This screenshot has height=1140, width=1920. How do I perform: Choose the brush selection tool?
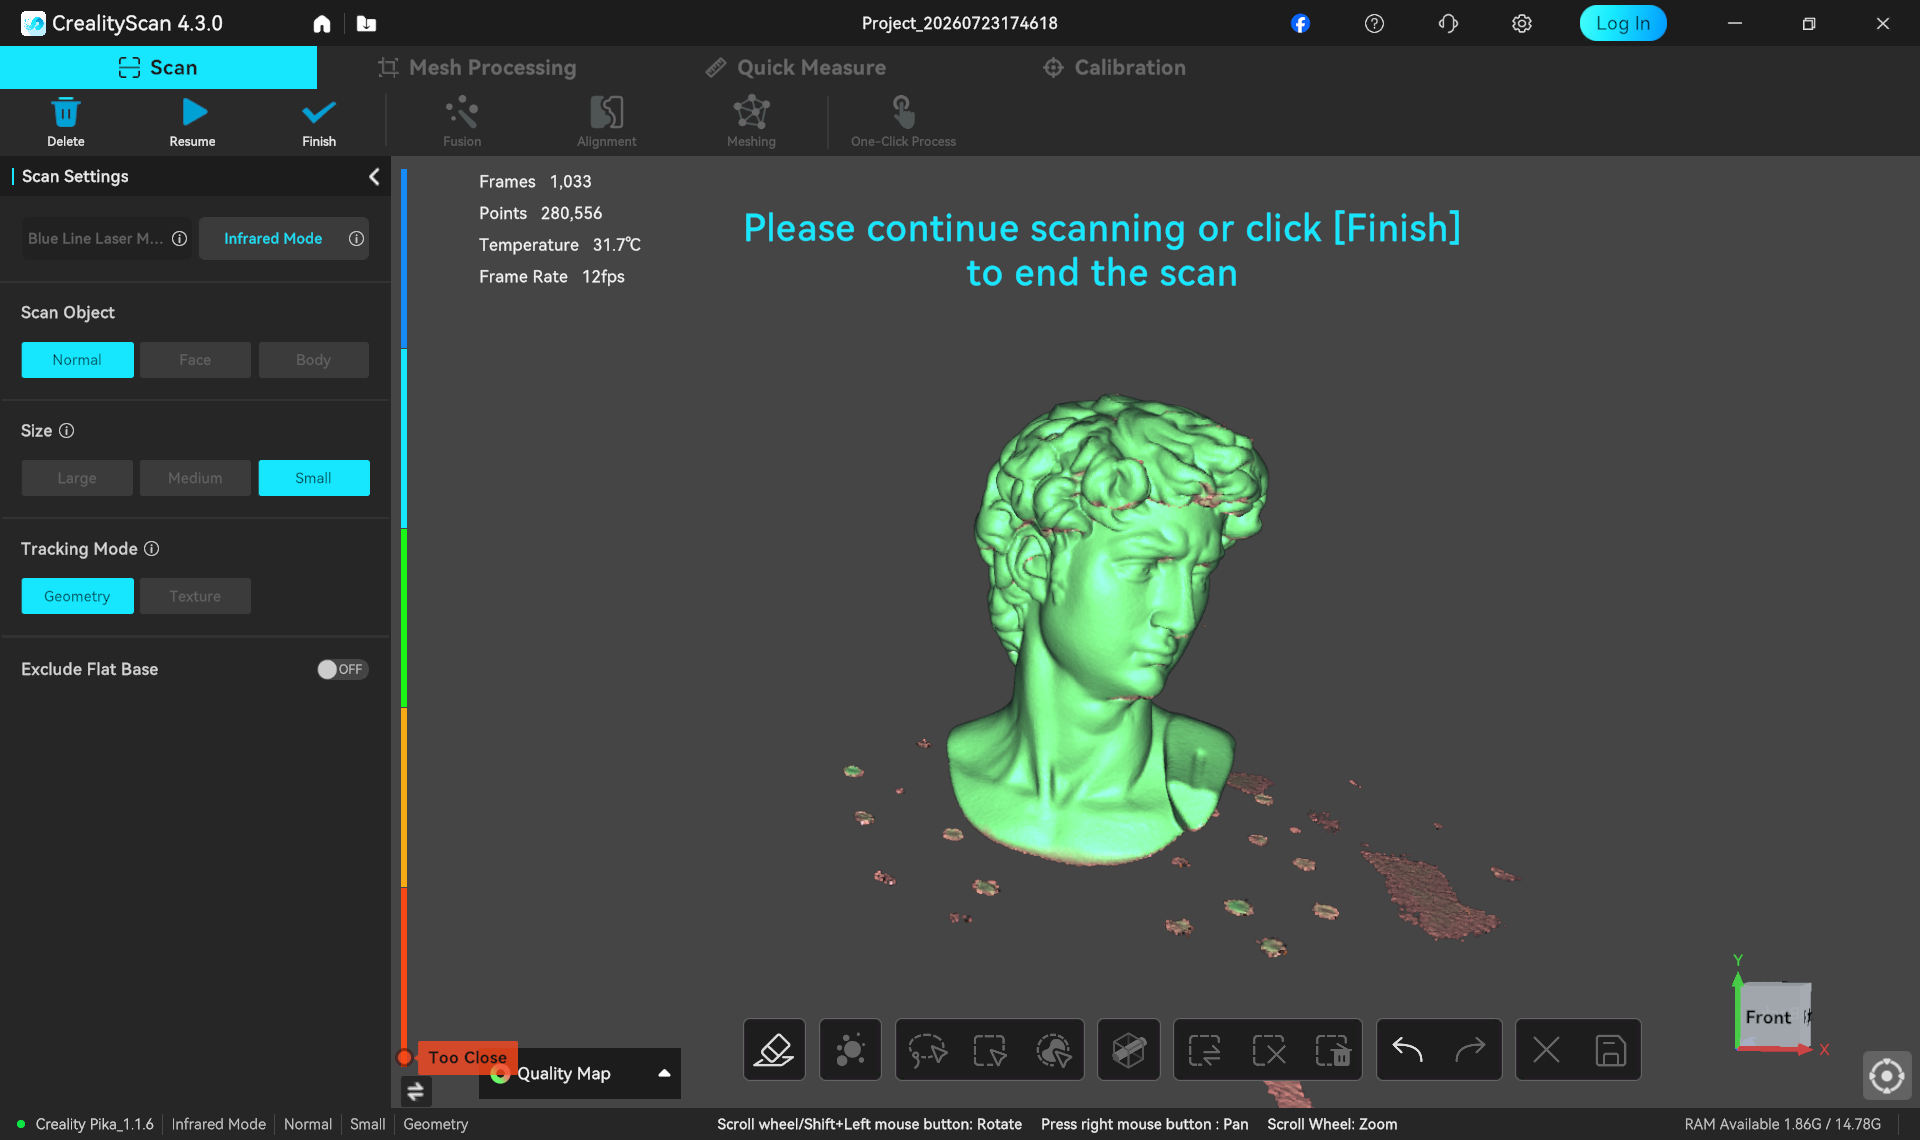pos(1053,1050)
